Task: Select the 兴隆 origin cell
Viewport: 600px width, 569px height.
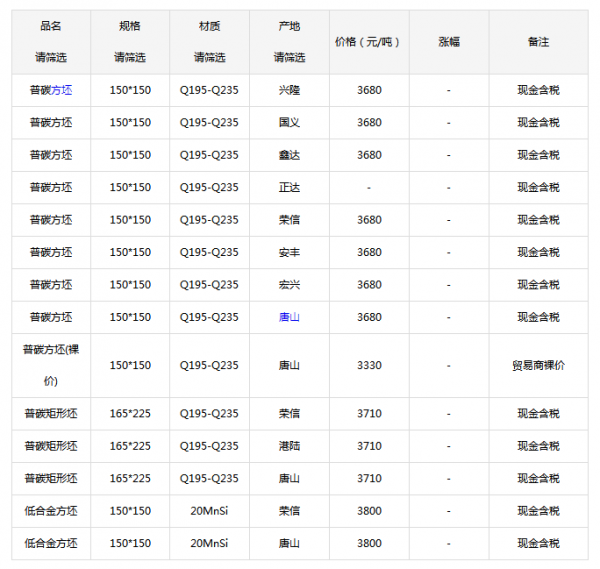Action: click(289, 90)
